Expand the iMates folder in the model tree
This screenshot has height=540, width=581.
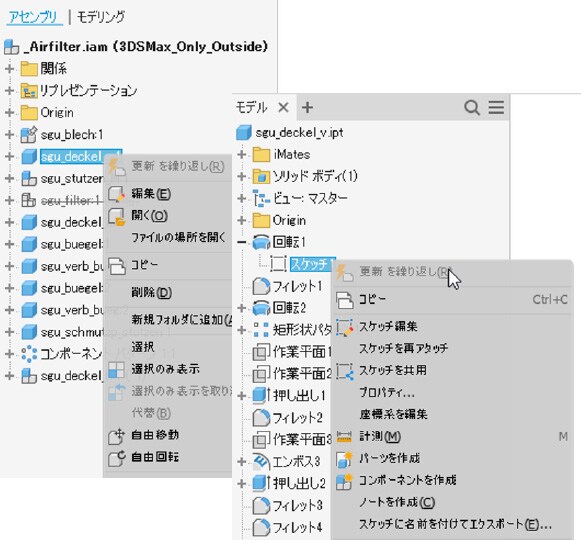(x=242, y=154)
